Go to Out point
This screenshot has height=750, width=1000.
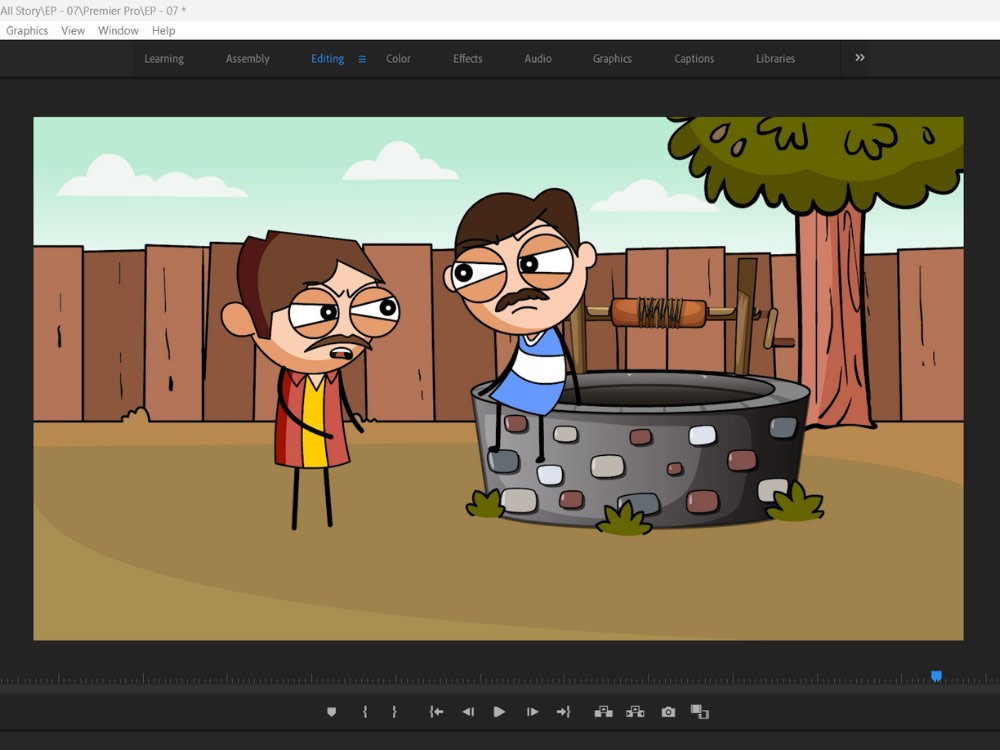[x=563, y=712]
